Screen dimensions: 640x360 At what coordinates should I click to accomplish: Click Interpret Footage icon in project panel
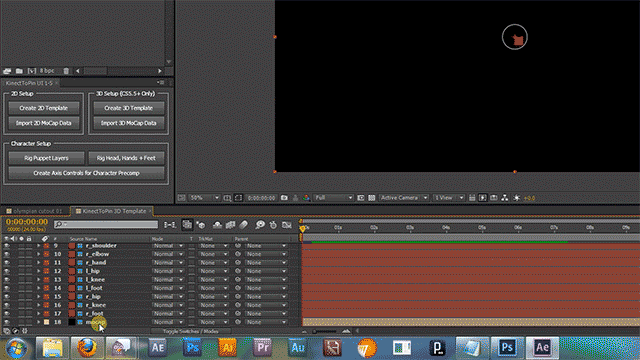(7, 71)
